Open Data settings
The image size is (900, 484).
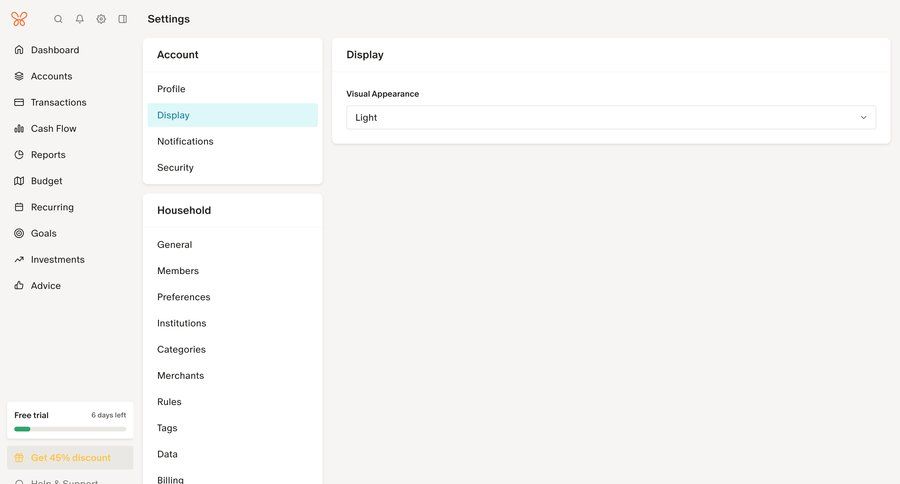[232, 454]
